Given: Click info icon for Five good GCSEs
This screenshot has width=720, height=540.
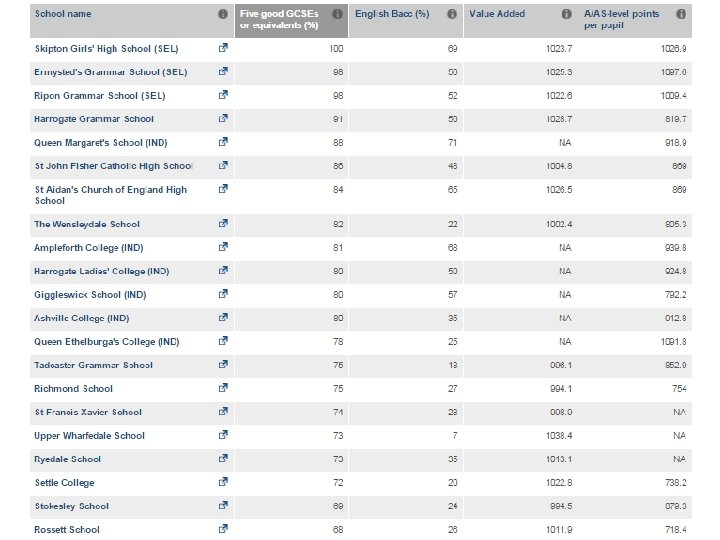Looking at the screenshot, I should (x=337, y=15).
